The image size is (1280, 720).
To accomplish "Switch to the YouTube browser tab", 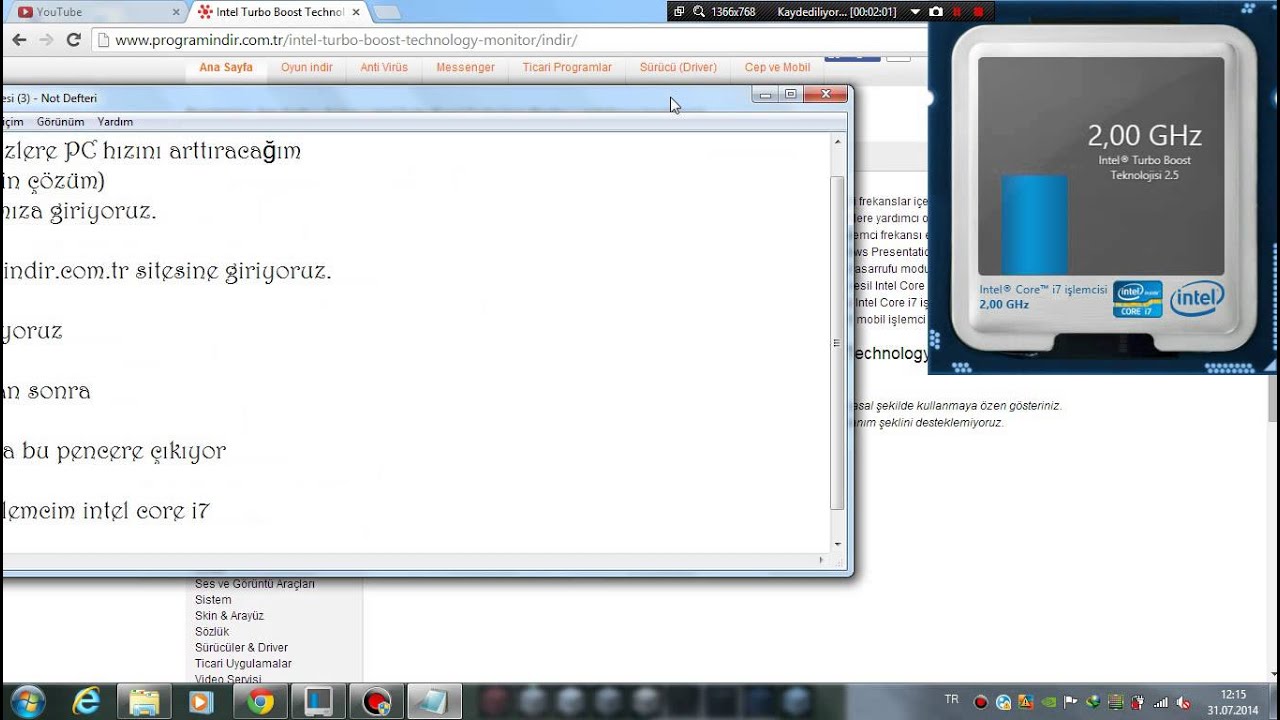I will (95, 12).
